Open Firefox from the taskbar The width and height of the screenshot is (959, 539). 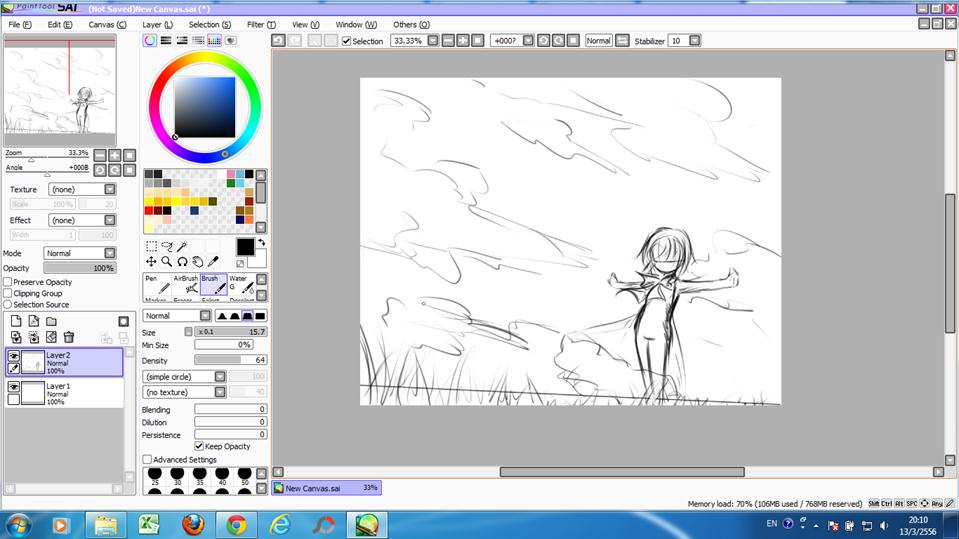pos(192,525)
